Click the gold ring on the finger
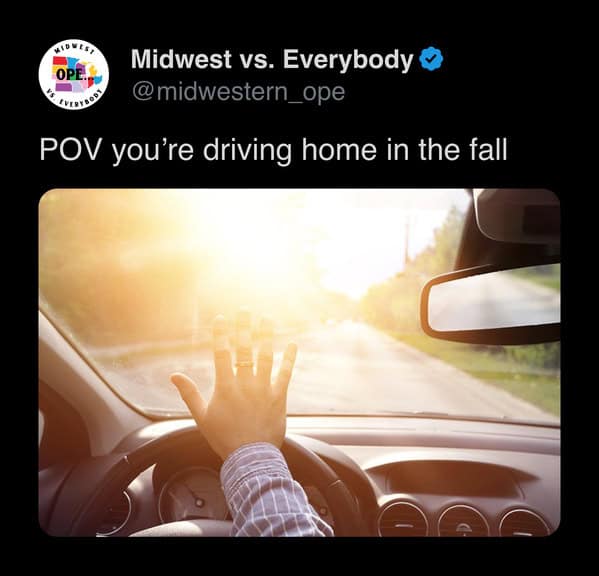The width and height of the screenshot is (599, 576). [x=244, y=364]
